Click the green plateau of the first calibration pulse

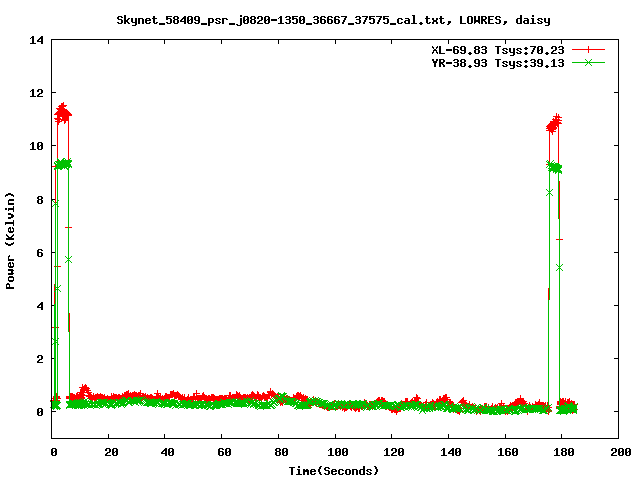tap(63, 164)
